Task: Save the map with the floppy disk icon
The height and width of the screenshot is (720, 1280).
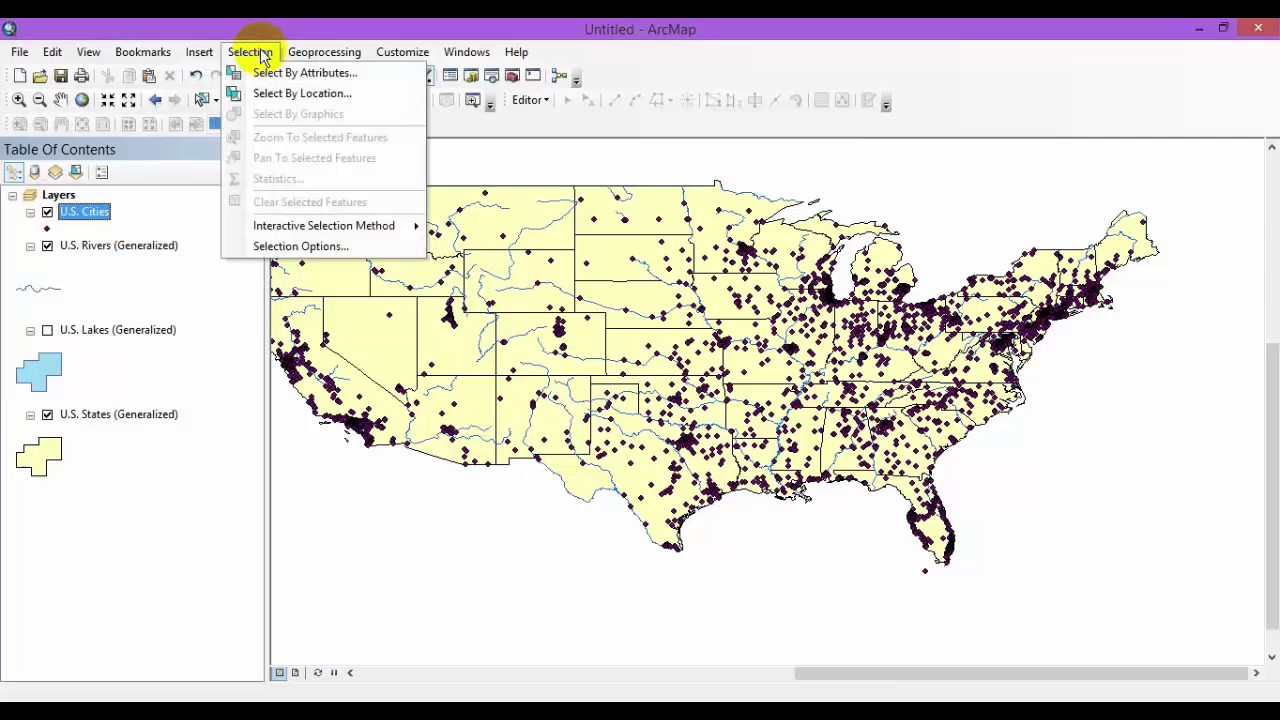Action: pyautogui.click(x=61, y=76)
